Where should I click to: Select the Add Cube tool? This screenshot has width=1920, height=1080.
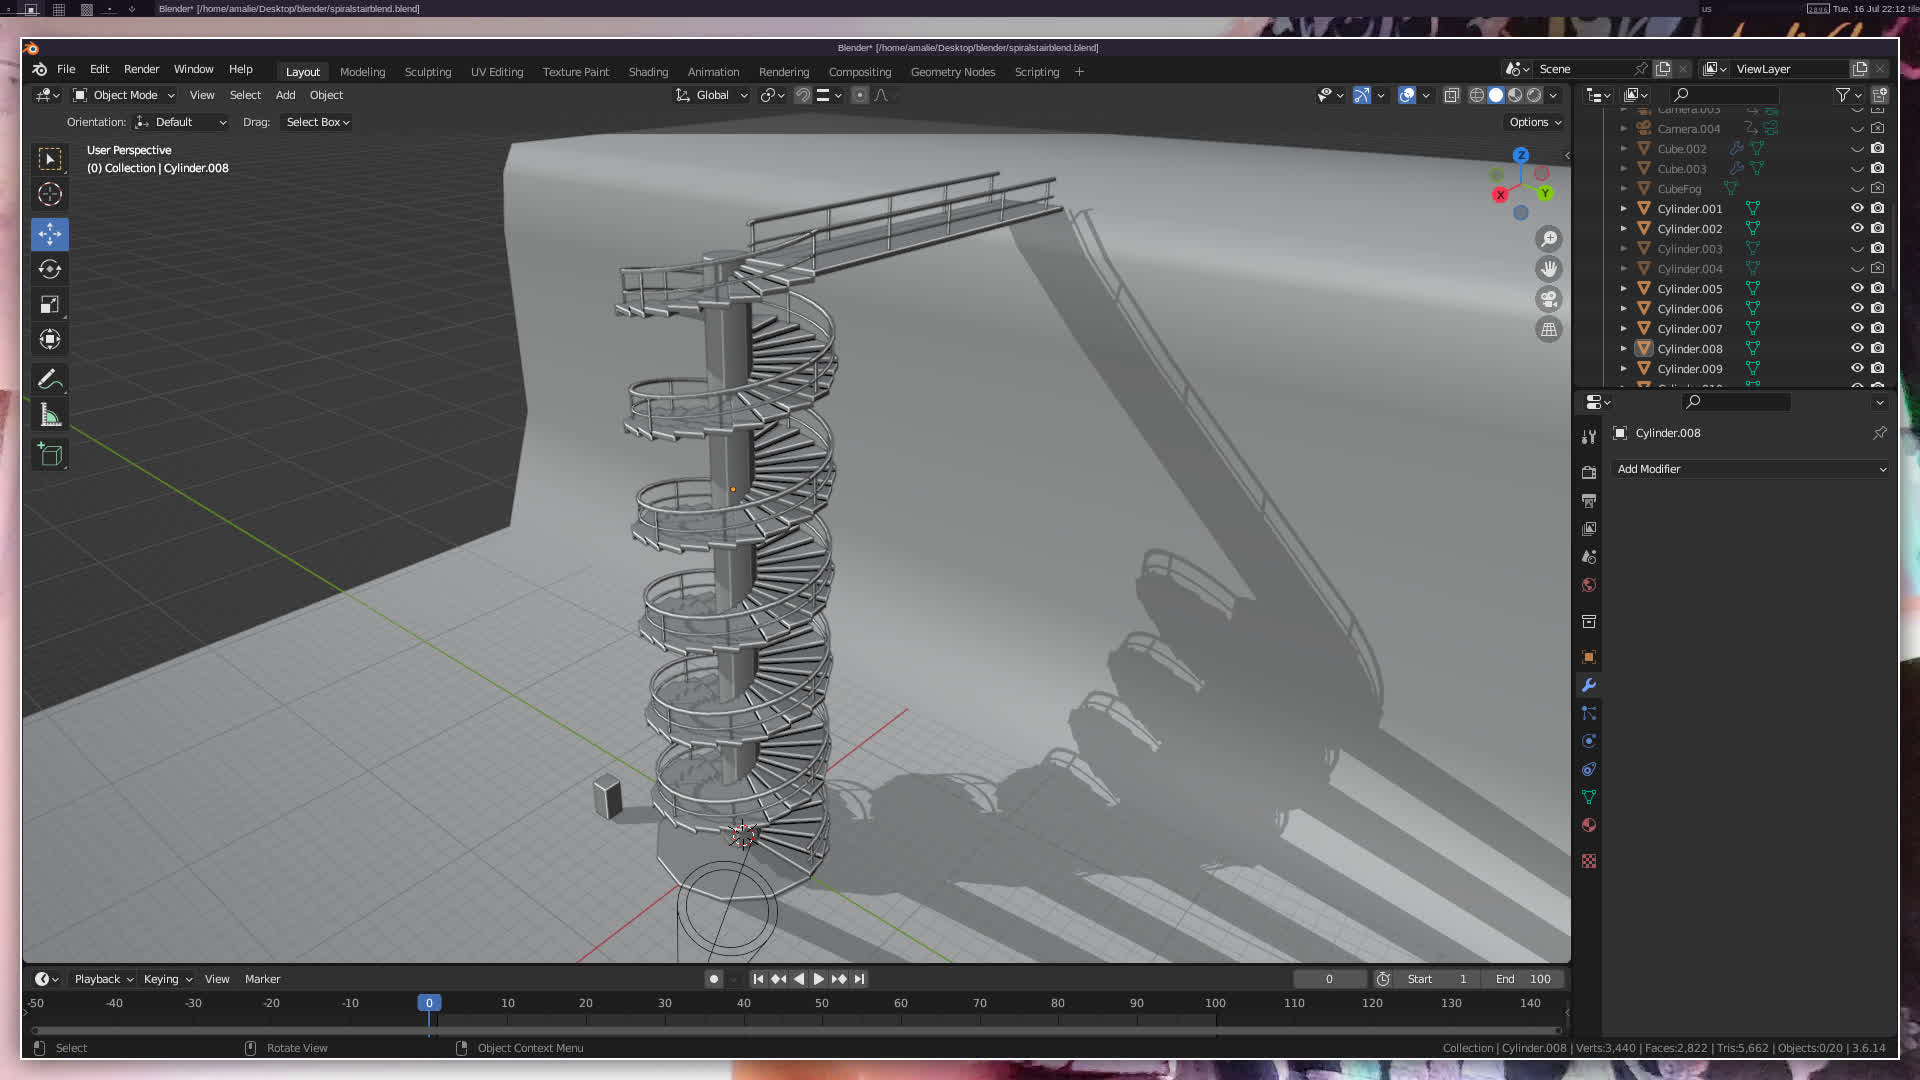[50, 455]
